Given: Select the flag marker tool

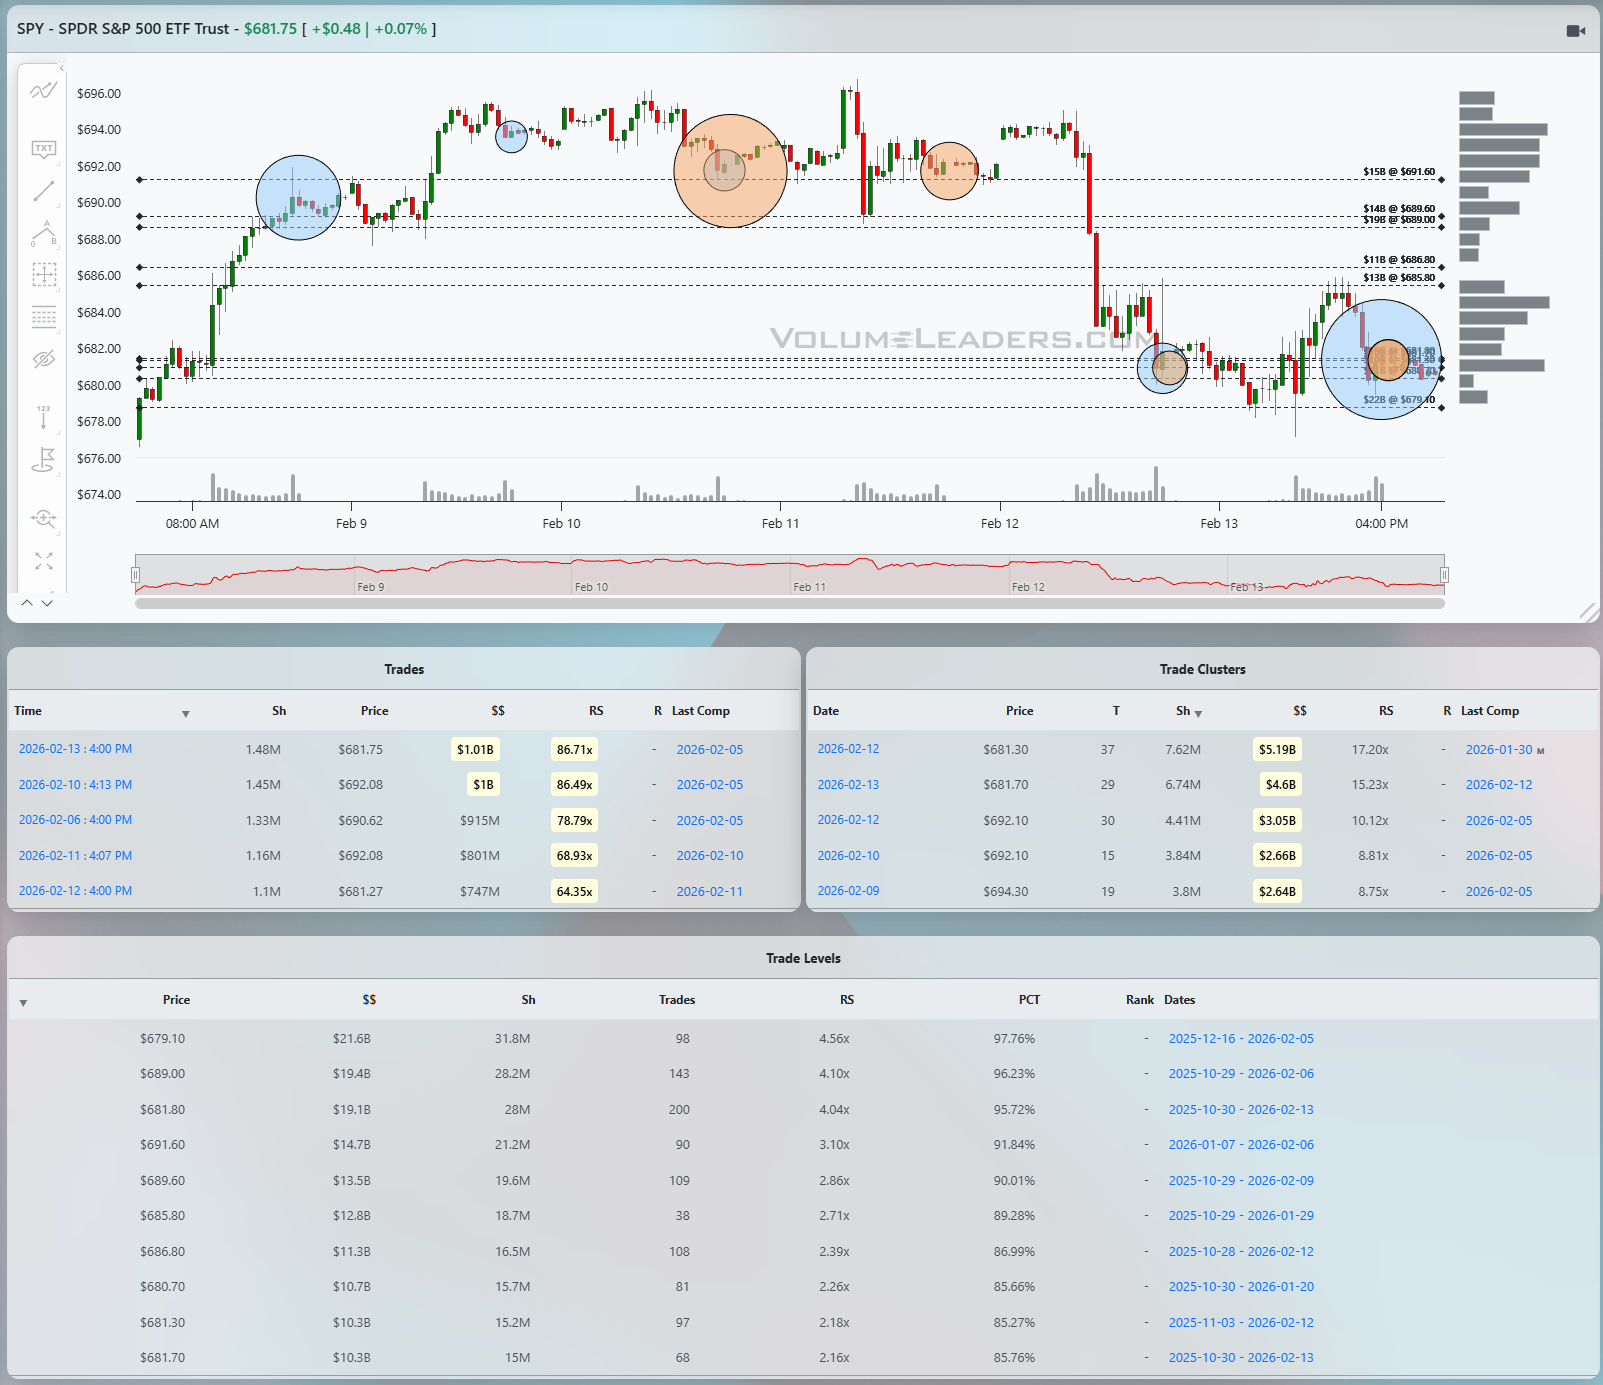Looking at the screenshot, I should [x=43, y=460].
